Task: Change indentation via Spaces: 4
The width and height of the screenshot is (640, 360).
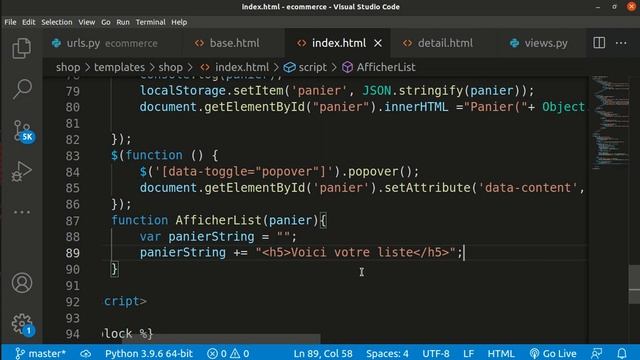Action: pos(387,353)
